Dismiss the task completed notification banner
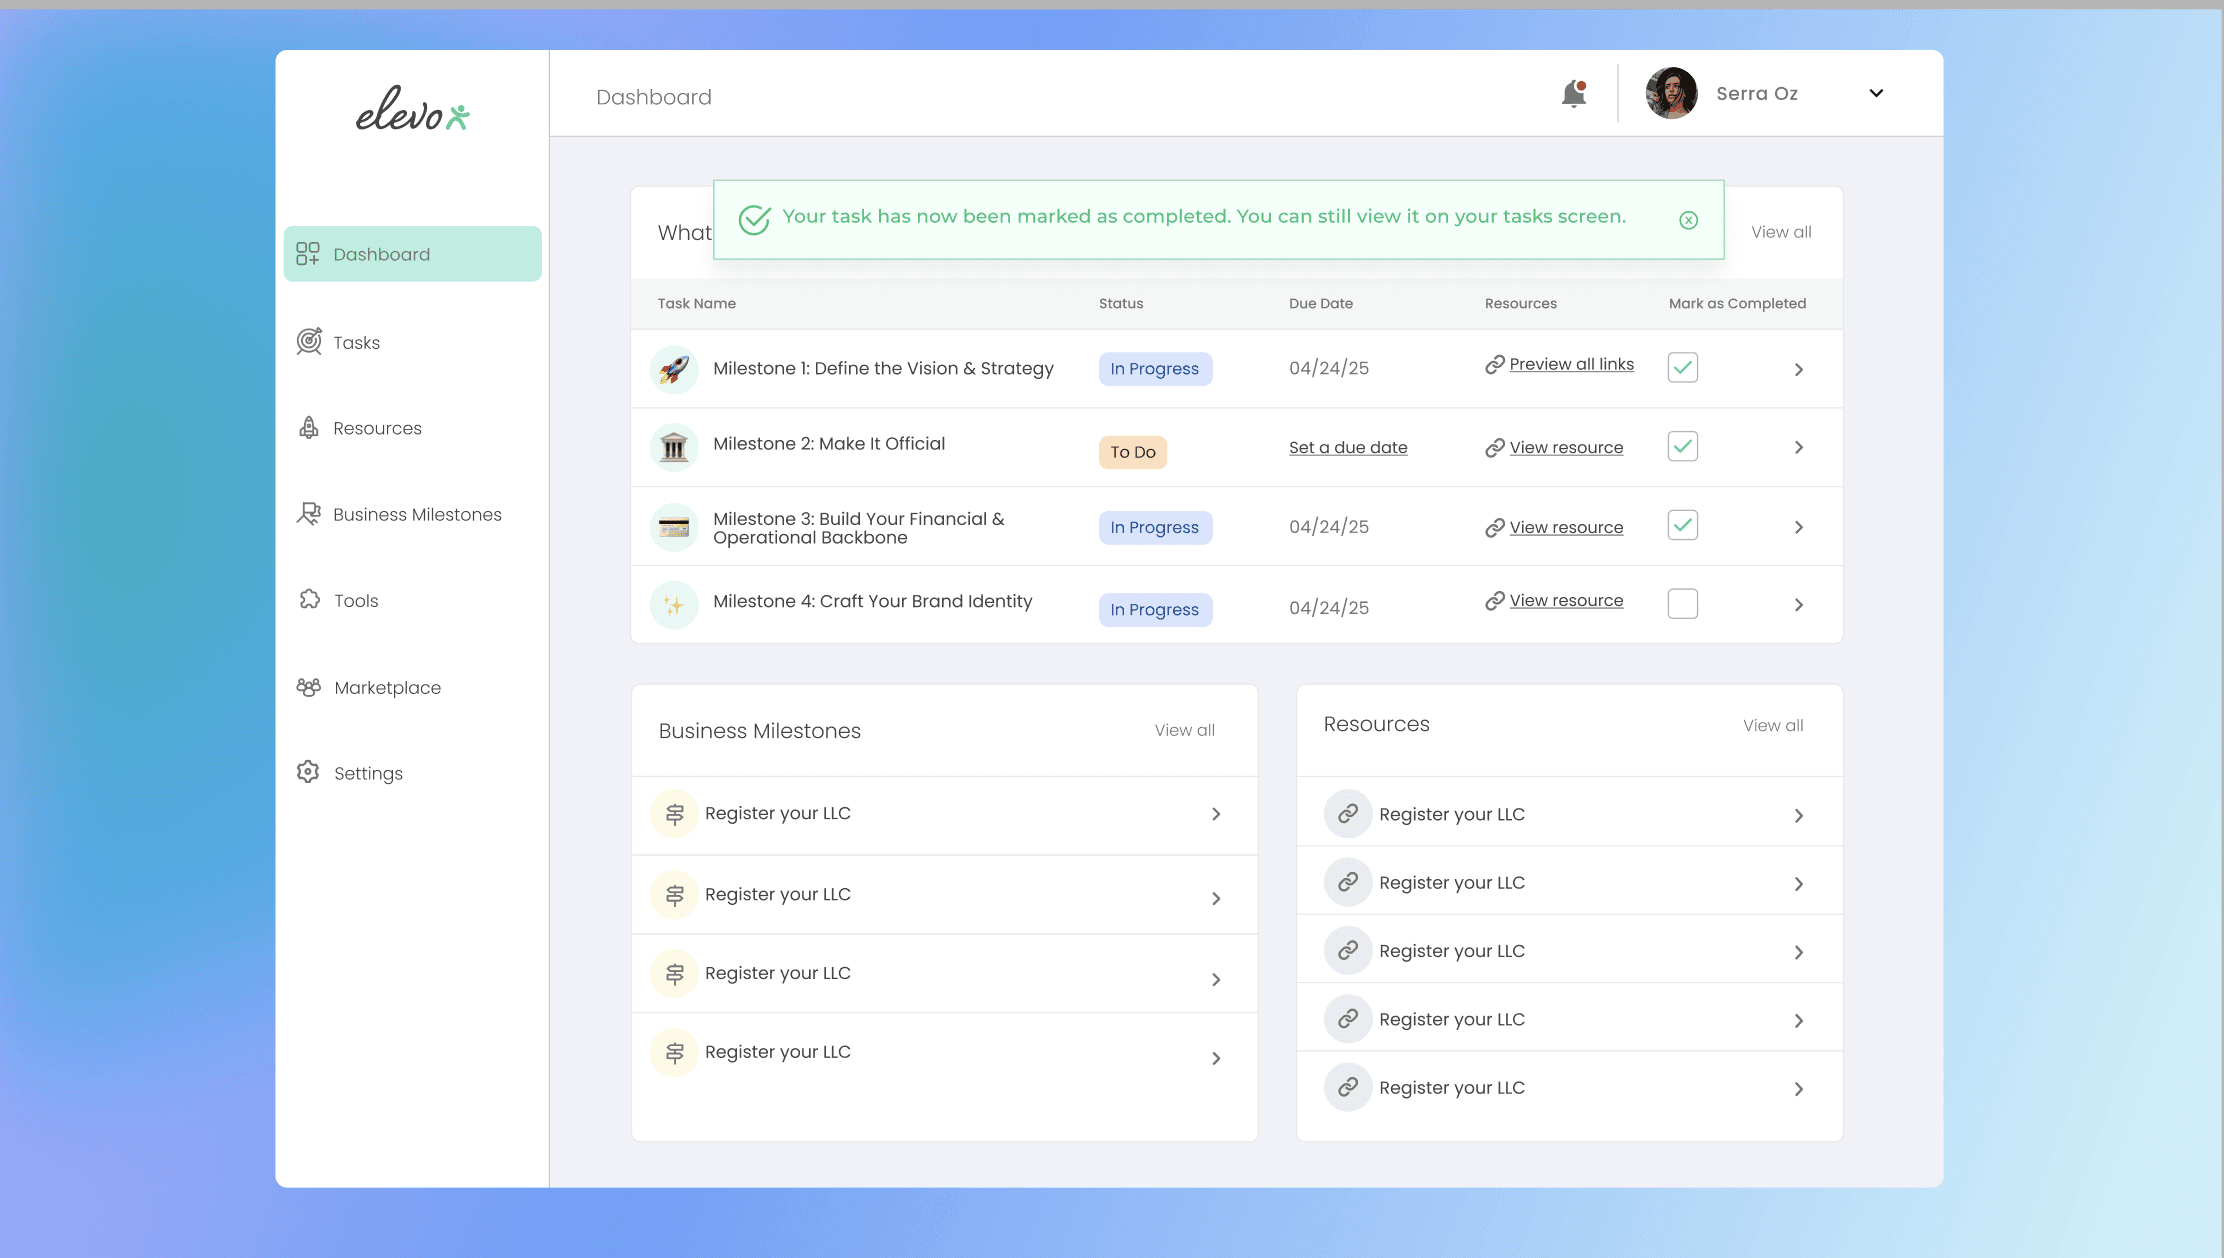The height and width of the screenshot is (1258, 2224). 1688,220
